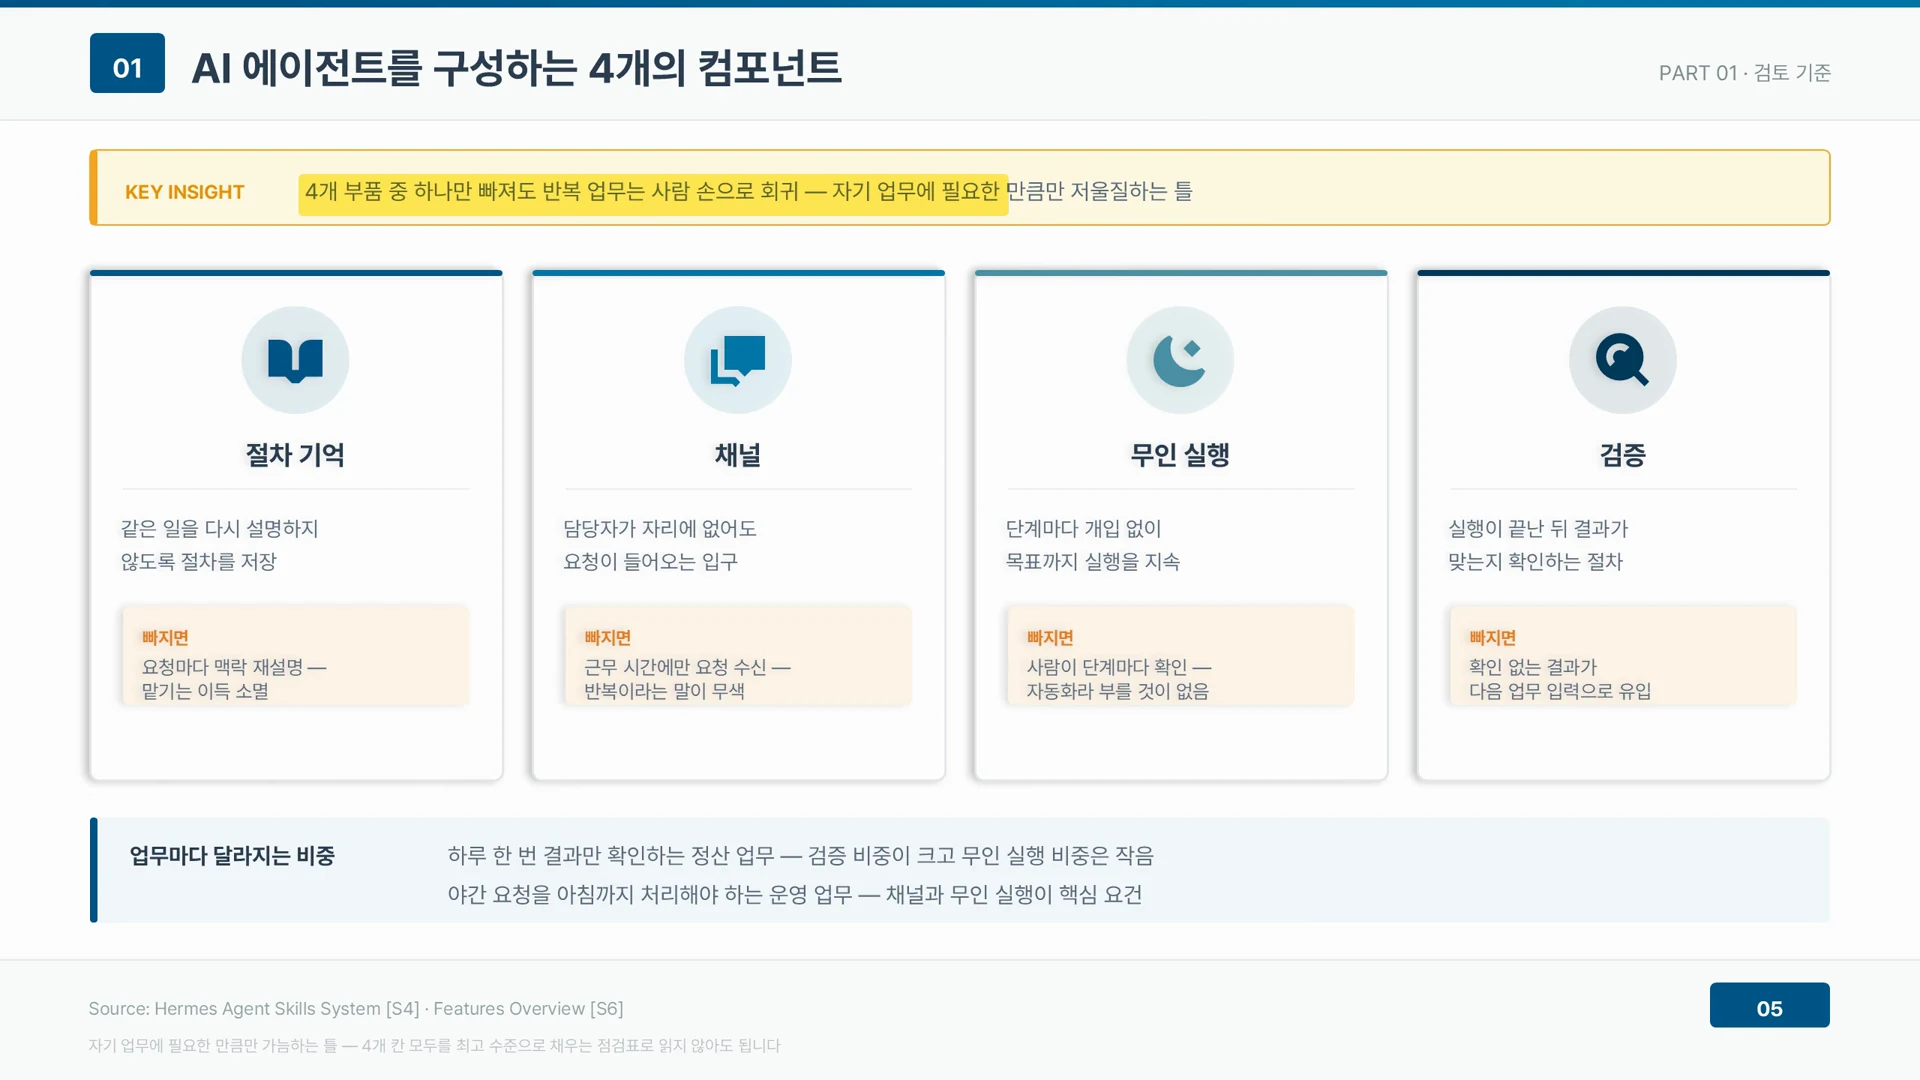Click the description 단계마다 개입 없이
Image resolution: width=1920 pixels, height=1080 pixels.
(x=1083, y=528)
